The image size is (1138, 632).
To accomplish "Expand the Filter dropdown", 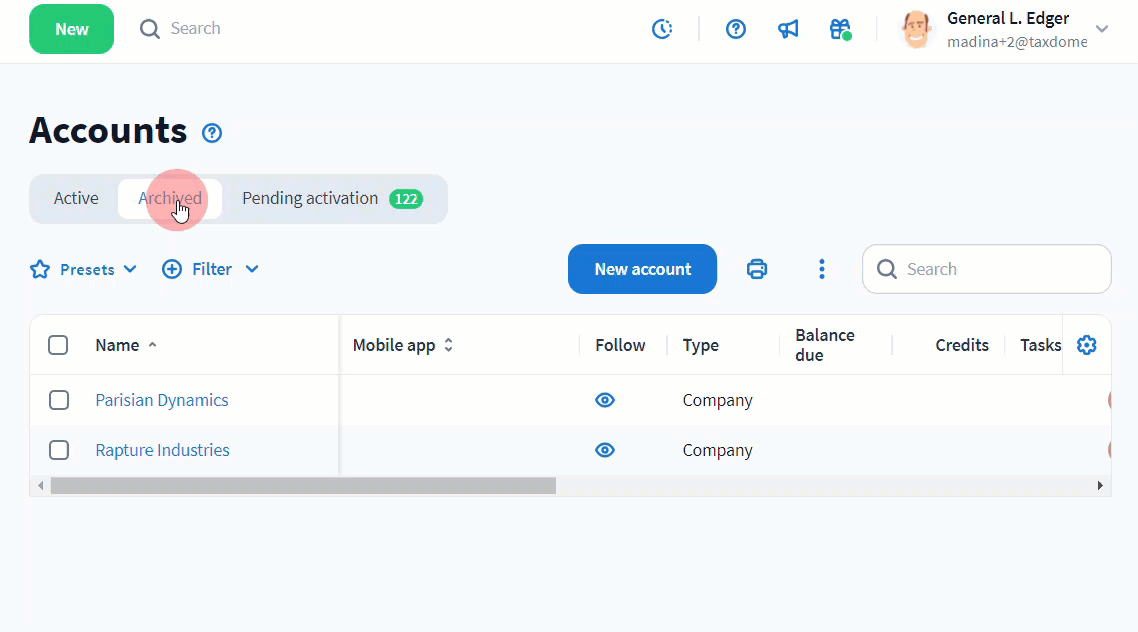I will click(210, 269).
